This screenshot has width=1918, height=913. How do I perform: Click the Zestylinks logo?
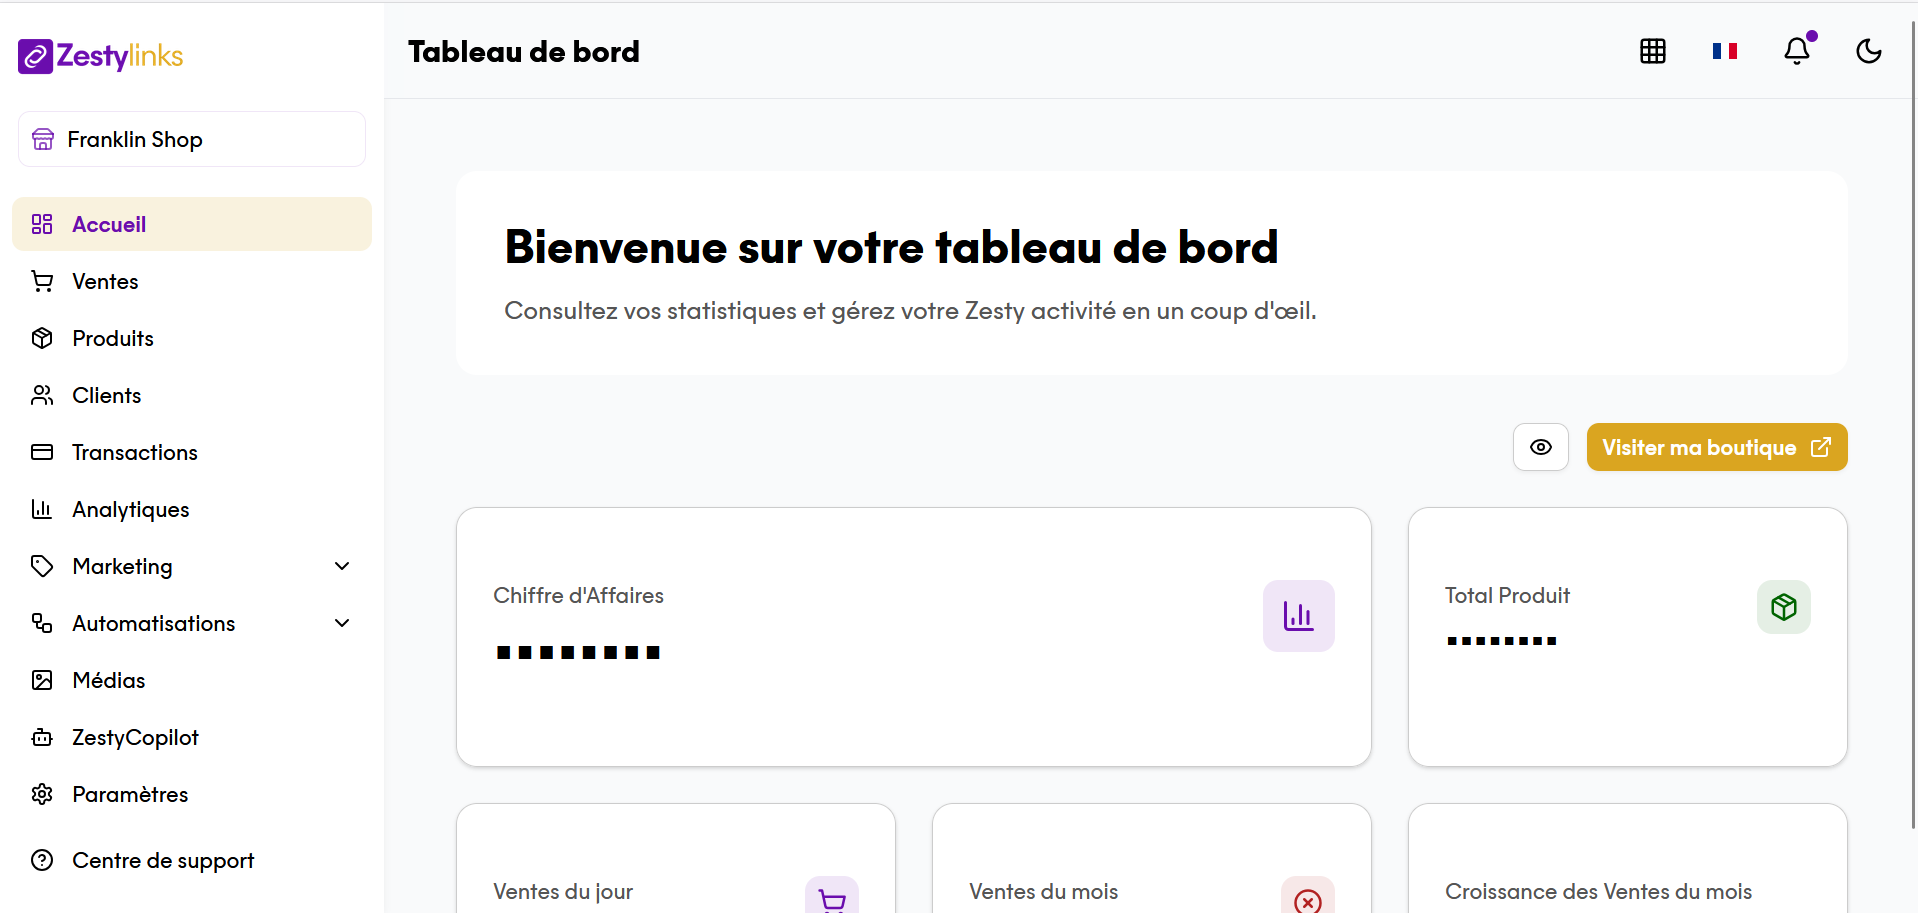[x=100, y=56]
